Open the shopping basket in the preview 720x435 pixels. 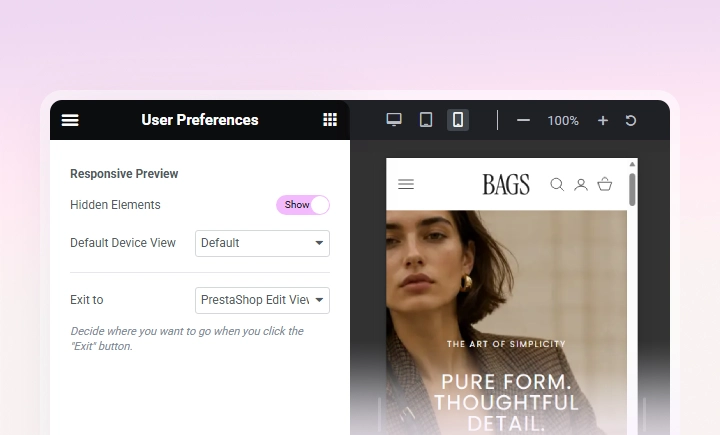click(x=605, y=184)
